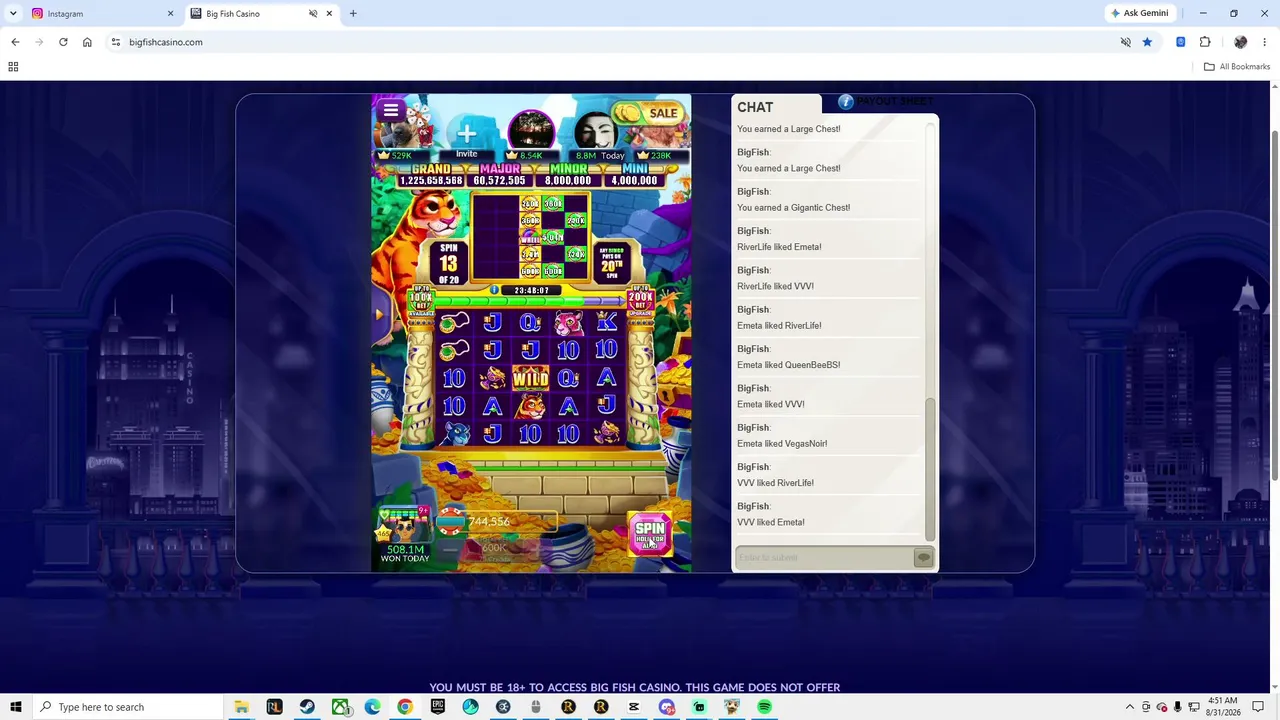This screenshot has width=1280, height=720.
Task: Open File Explorer from the taskbar
Action: [241, 707]
